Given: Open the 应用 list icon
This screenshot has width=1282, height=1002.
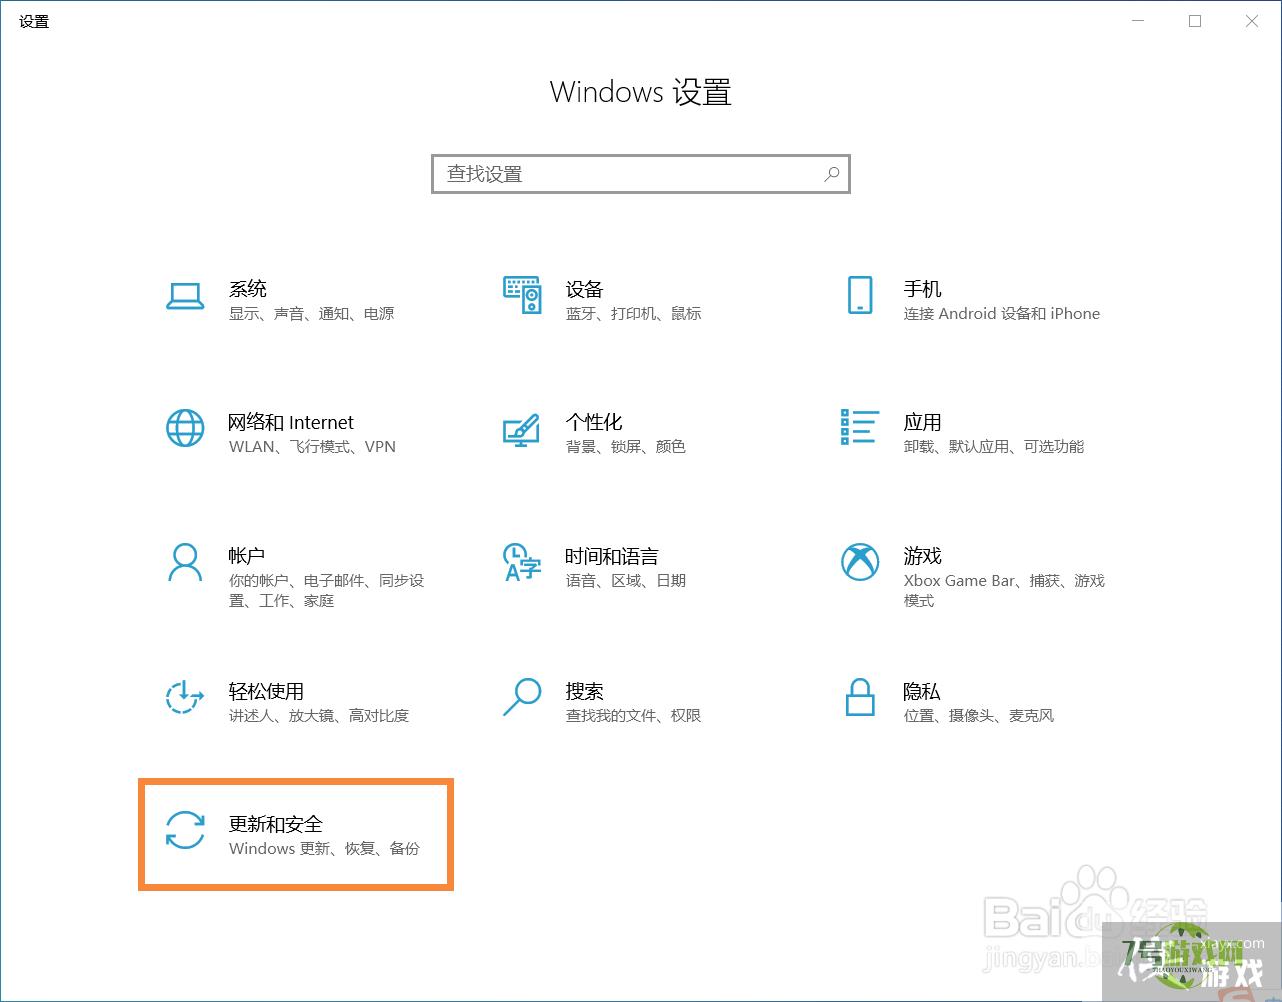Looking at the screenshot, I should coord(859,427).
